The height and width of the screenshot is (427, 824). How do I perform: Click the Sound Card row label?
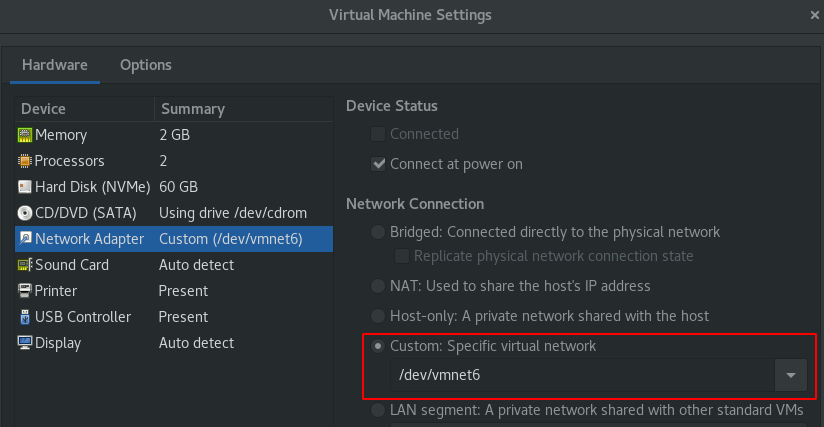coord(71,265)
